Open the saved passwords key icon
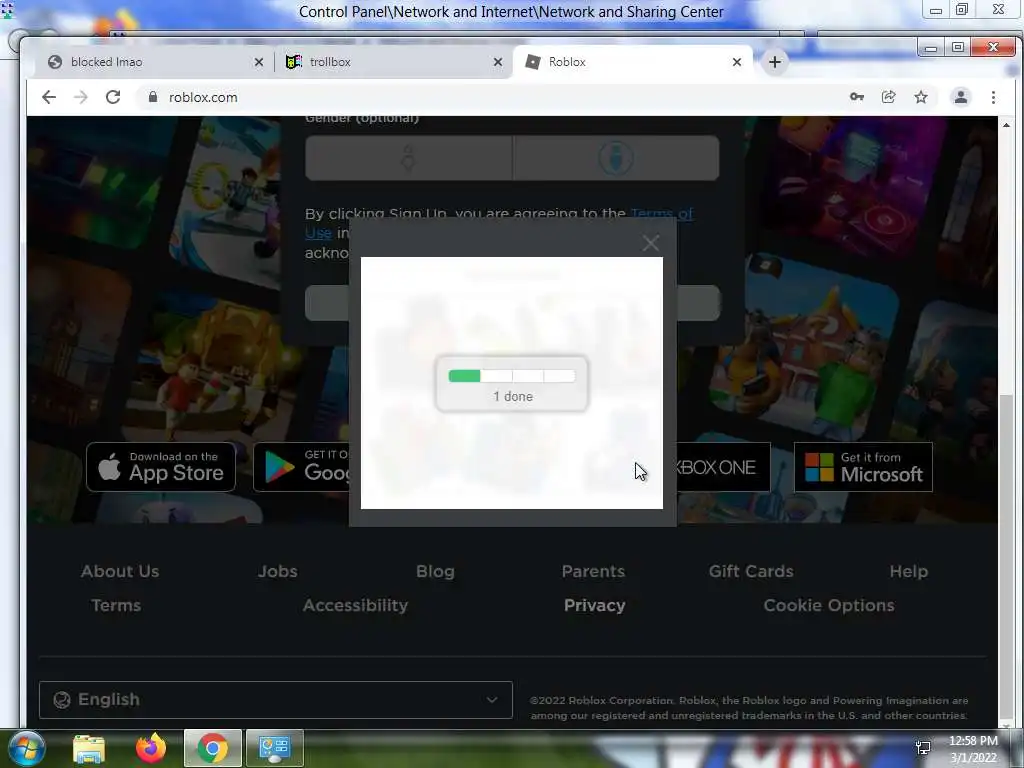 (857, 97)
